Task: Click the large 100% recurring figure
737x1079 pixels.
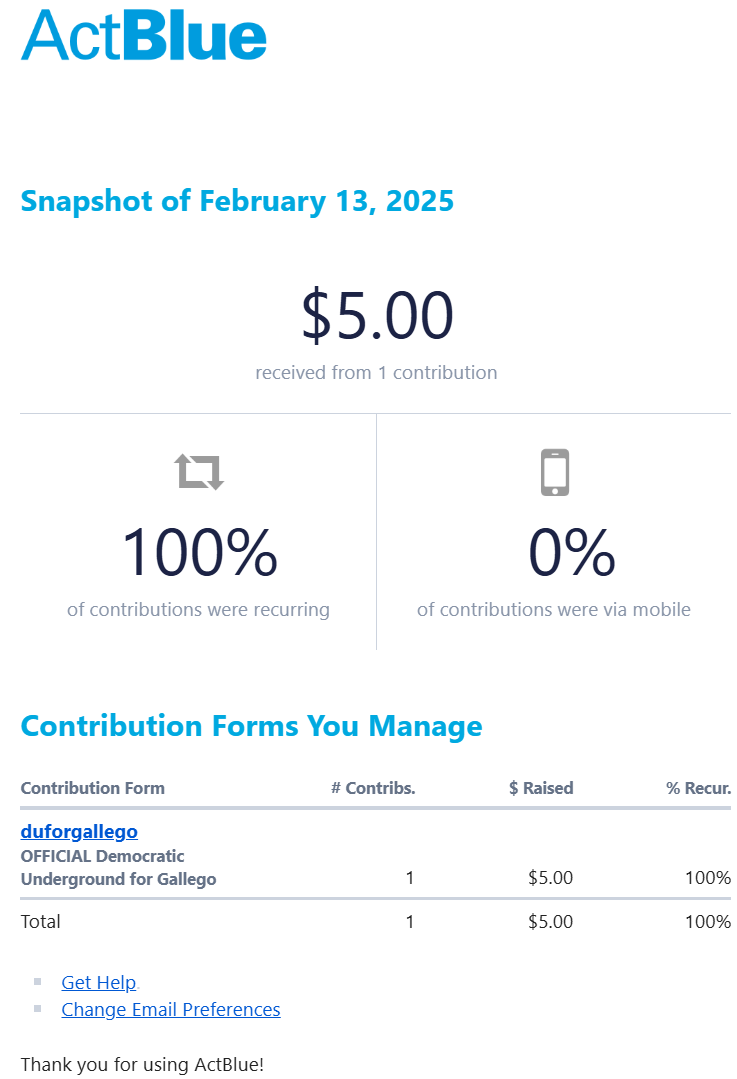Action: (199, 553)
